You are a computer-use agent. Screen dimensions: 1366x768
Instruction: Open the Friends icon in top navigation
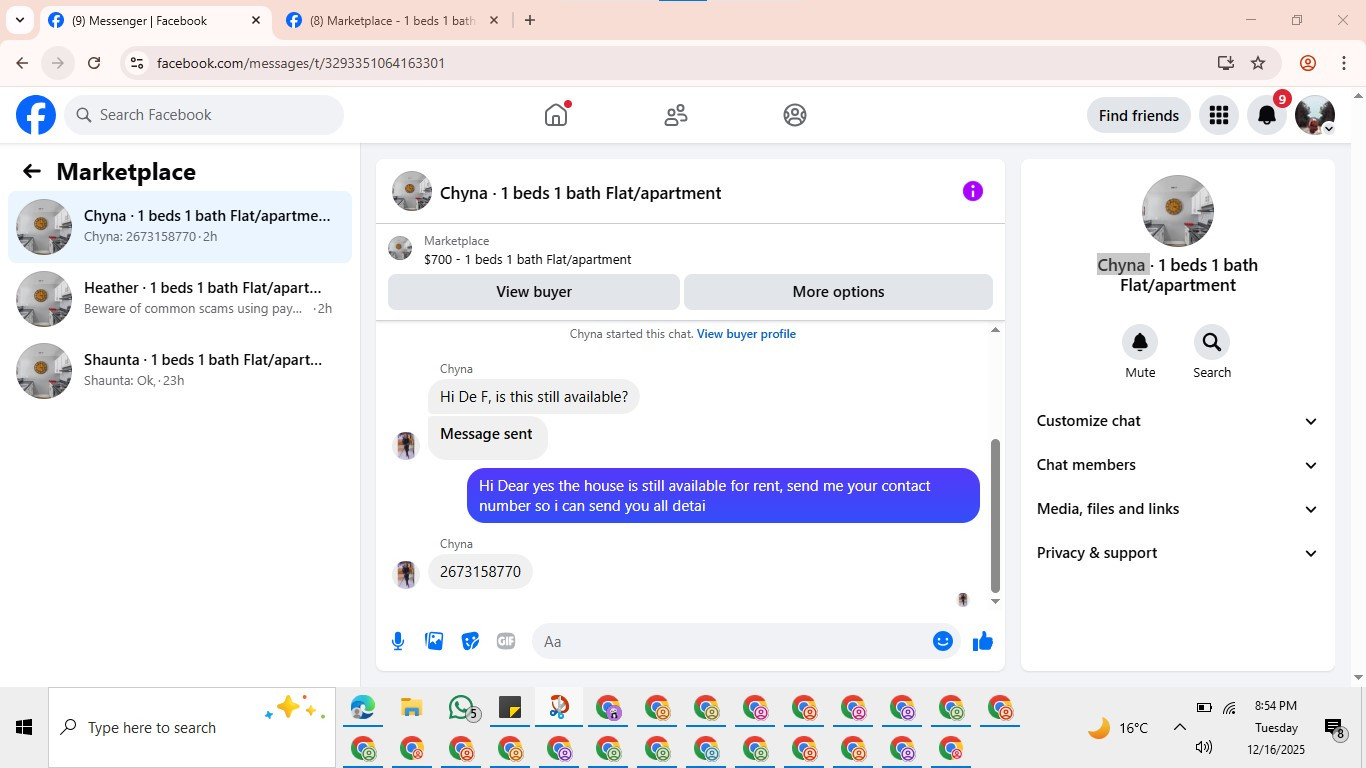676,115
